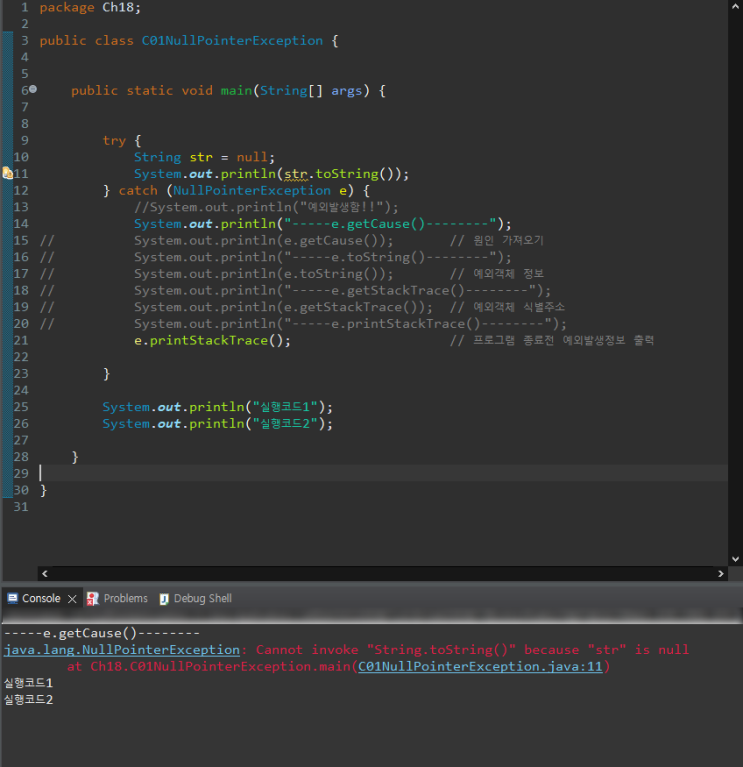Open the Debug Shell tab
The width and height of the screenshot is (743, 767).
pyautogui.click(x=196, y=598)
